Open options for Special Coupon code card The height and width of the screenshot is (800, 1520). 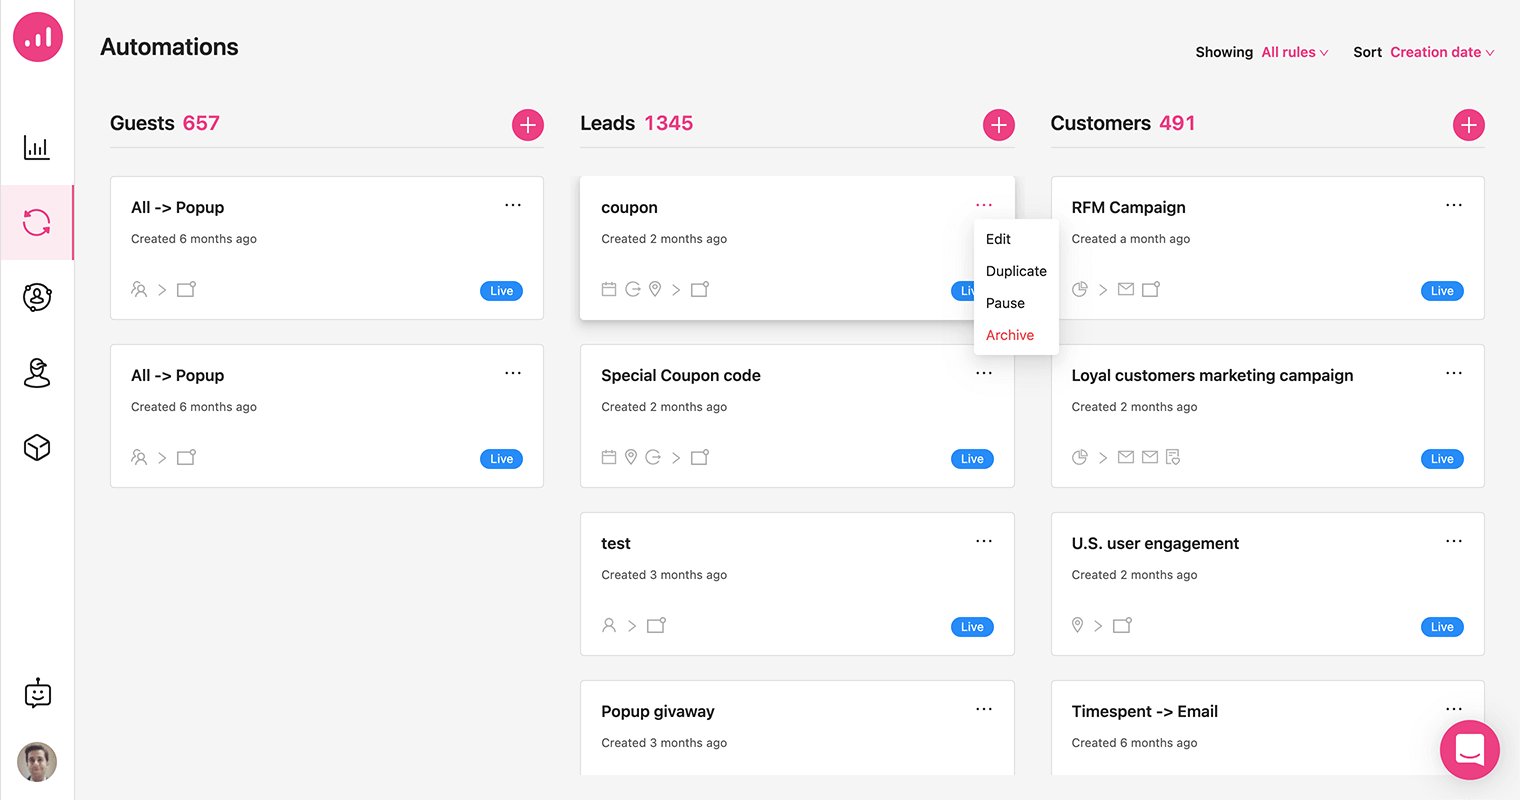pyautogui.click(x=984, y=373)
